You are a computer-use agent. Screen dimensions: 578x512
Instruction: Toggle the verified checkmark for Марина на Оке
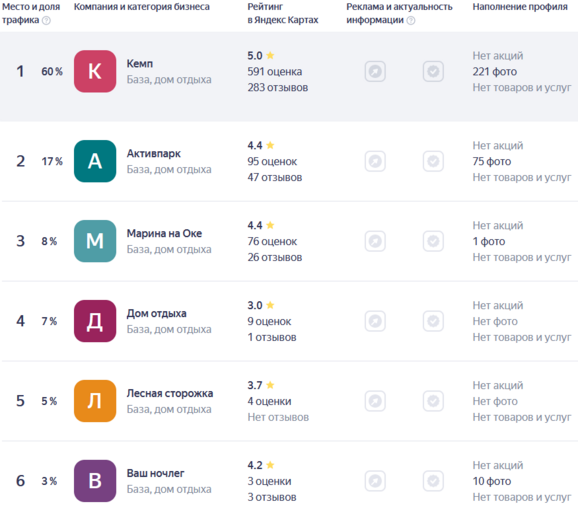click(433, 241)
